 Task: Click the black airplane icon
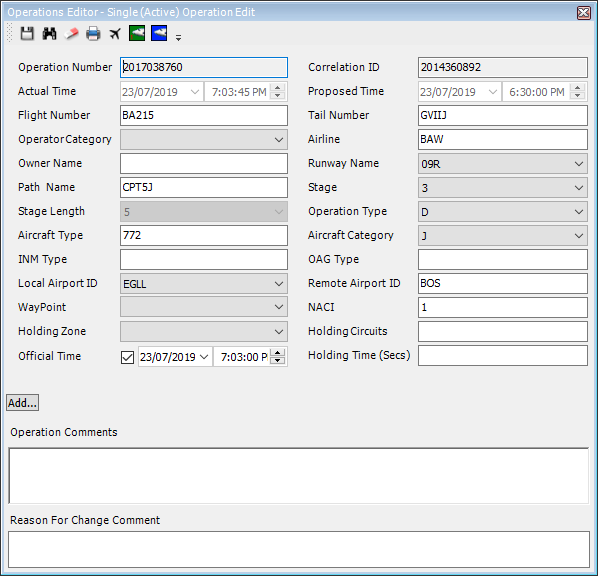[x=115, y=34]
